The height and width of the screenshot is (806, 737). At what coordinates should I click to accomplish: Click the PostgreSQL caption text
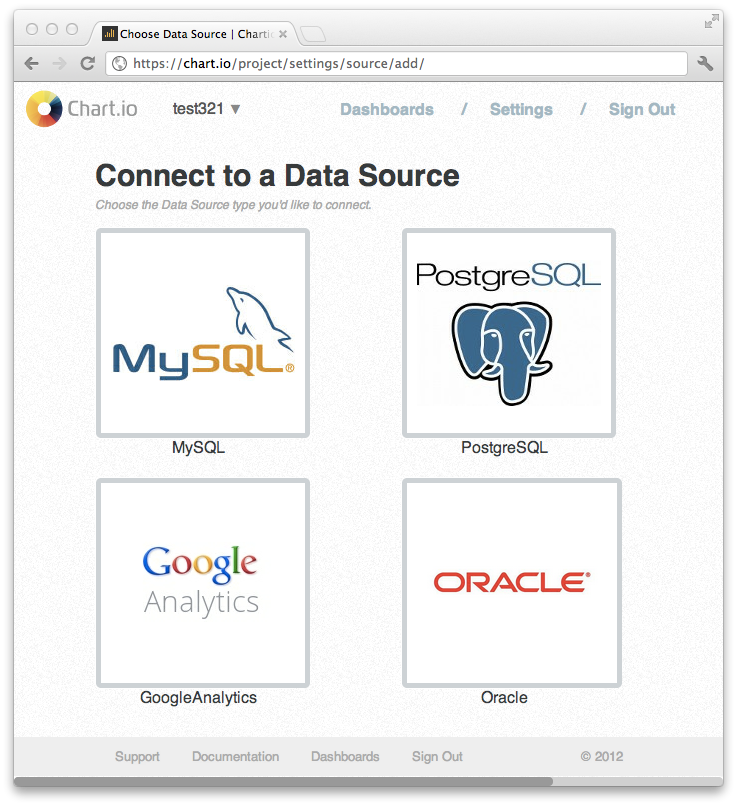pyautogui.click(x=504, y=448)
